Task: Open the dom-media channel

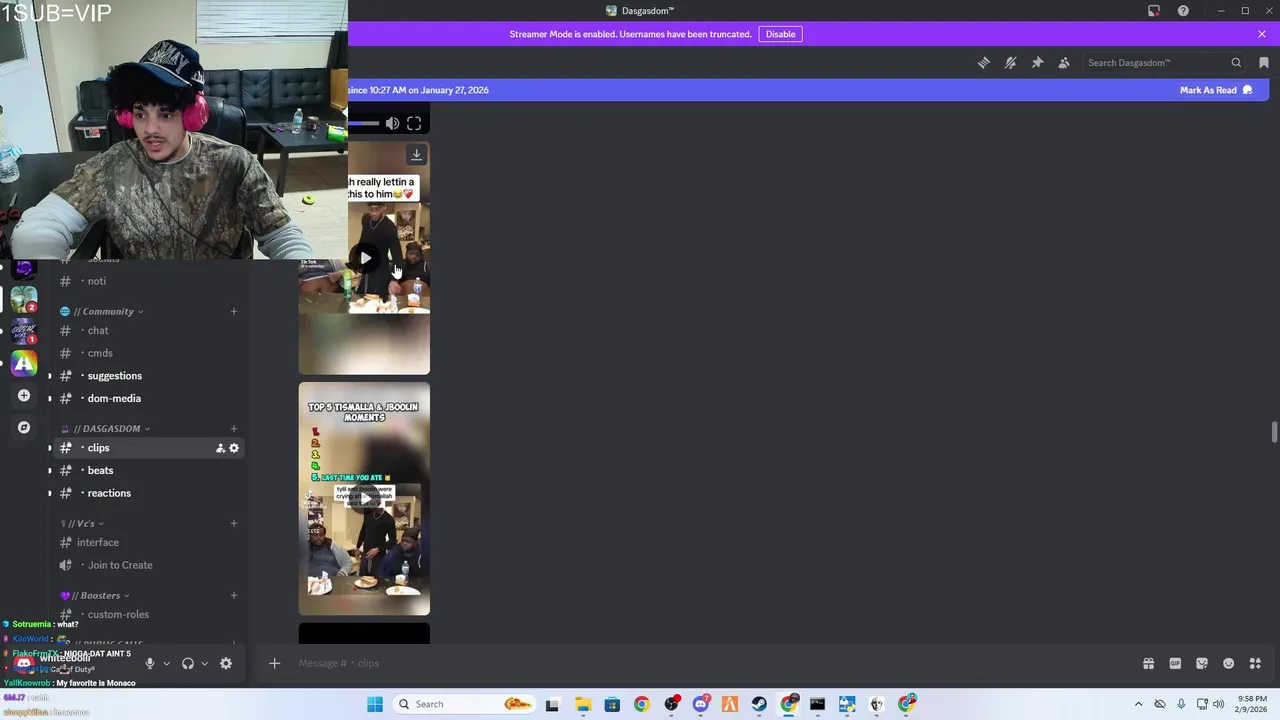Action: click(x=150, y=398)
